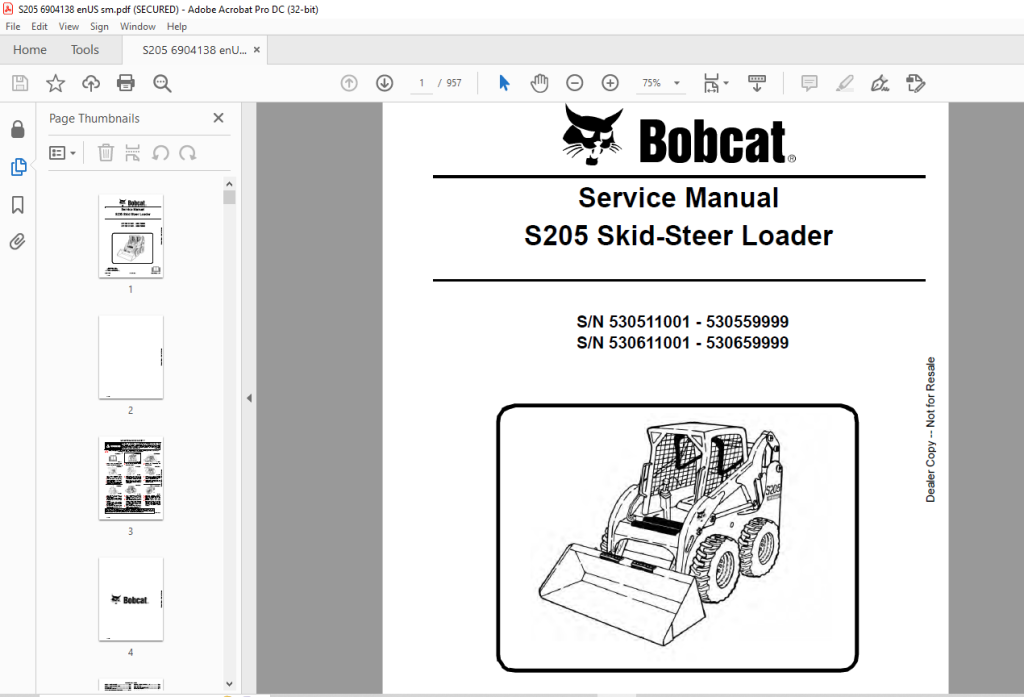The image size is (1024, 697).
Task: Print the document via the printer icon
Action: coord(125,83)
